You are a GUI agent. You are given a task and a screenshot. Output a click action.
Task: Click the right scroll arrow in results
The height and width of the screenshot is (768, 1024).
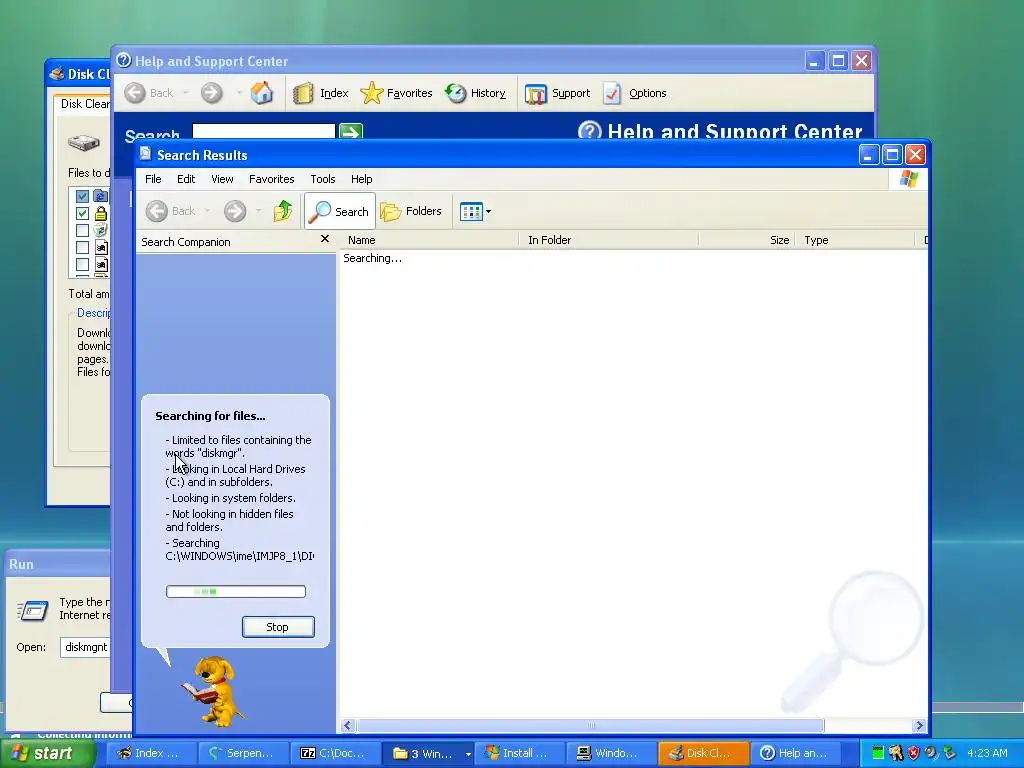point(919,726)
